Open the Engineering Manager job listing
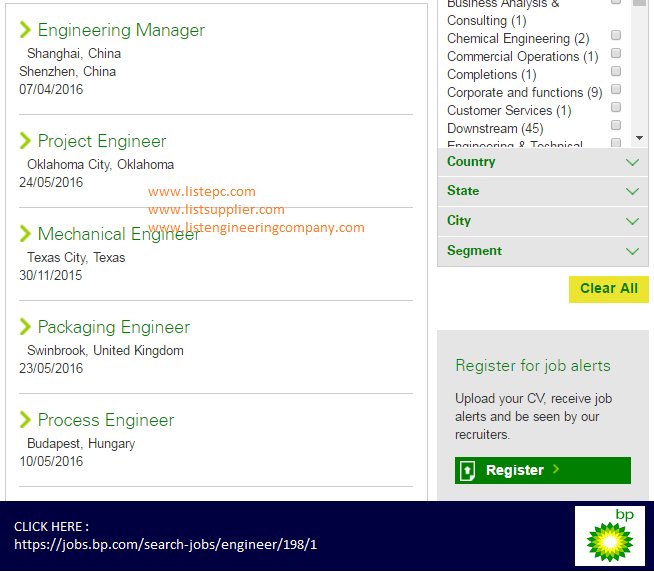 [x=121, y=30]
